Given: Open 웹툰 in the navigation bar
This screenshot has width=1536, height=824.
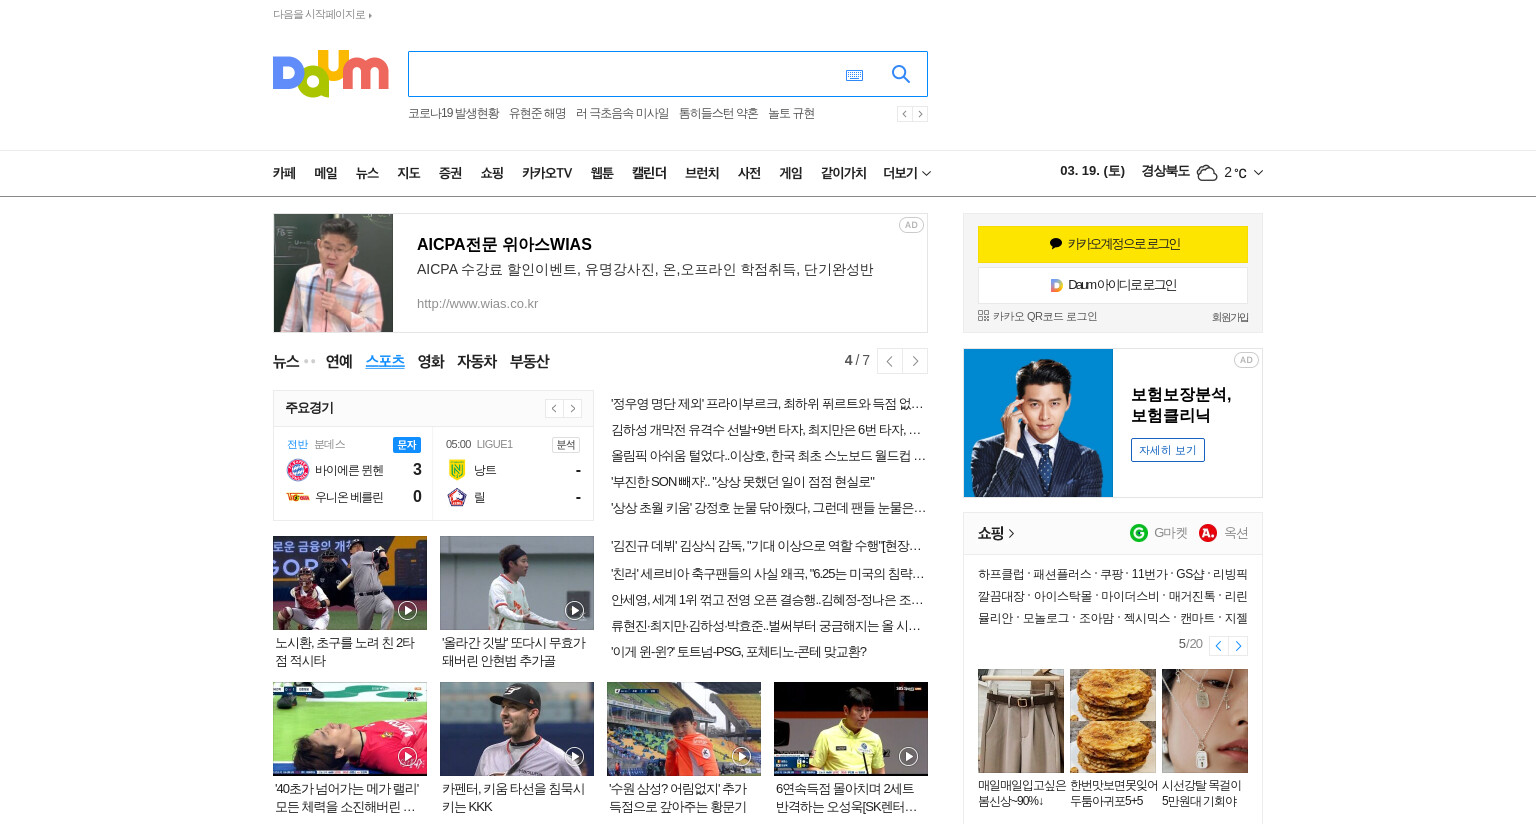Looking at the screenshot, I should 602,173.
